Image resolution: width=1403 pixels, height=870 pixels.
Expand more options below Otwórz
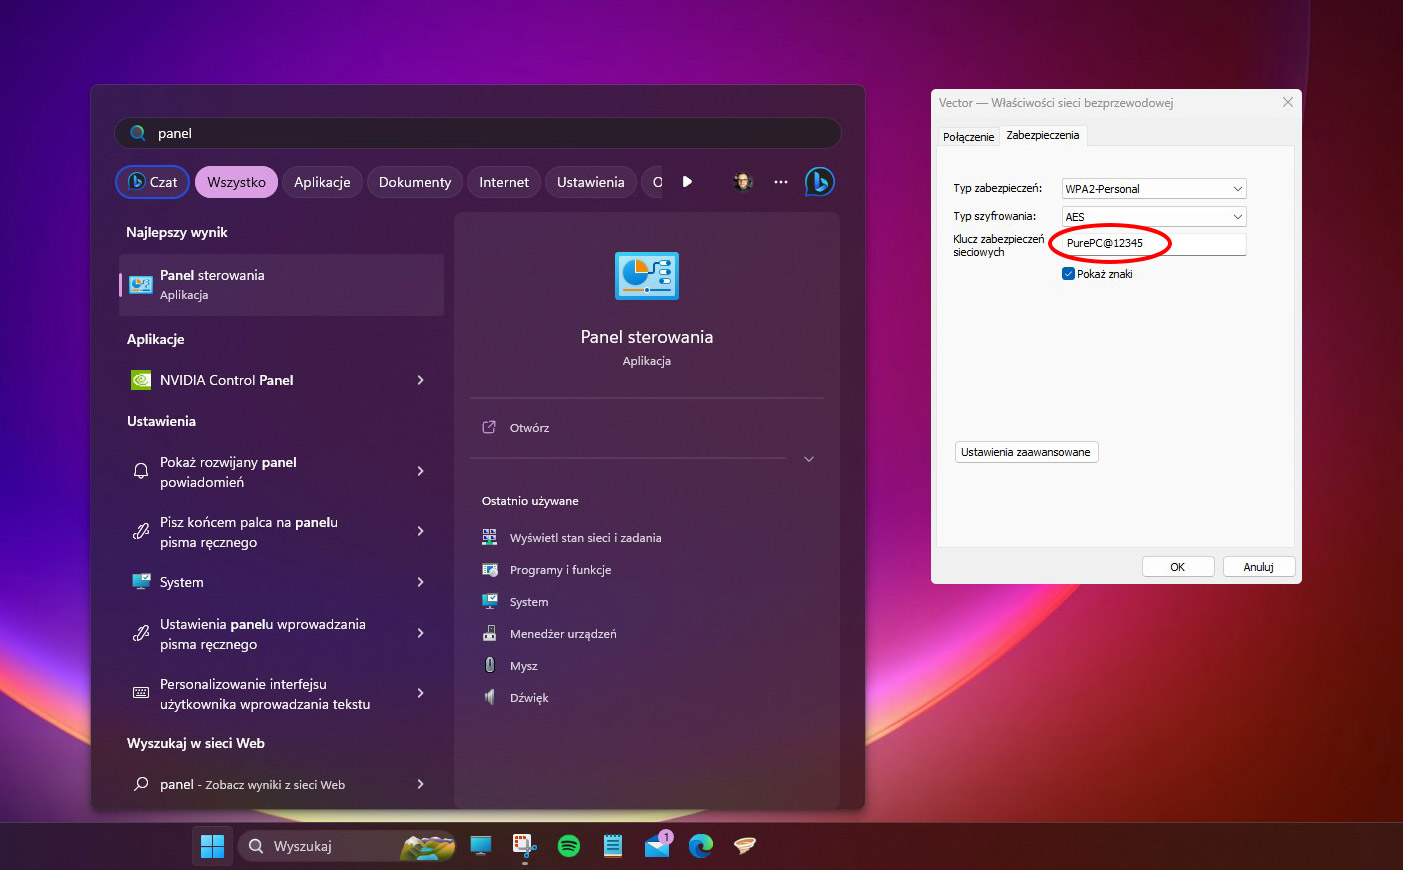tap(808, 459)
